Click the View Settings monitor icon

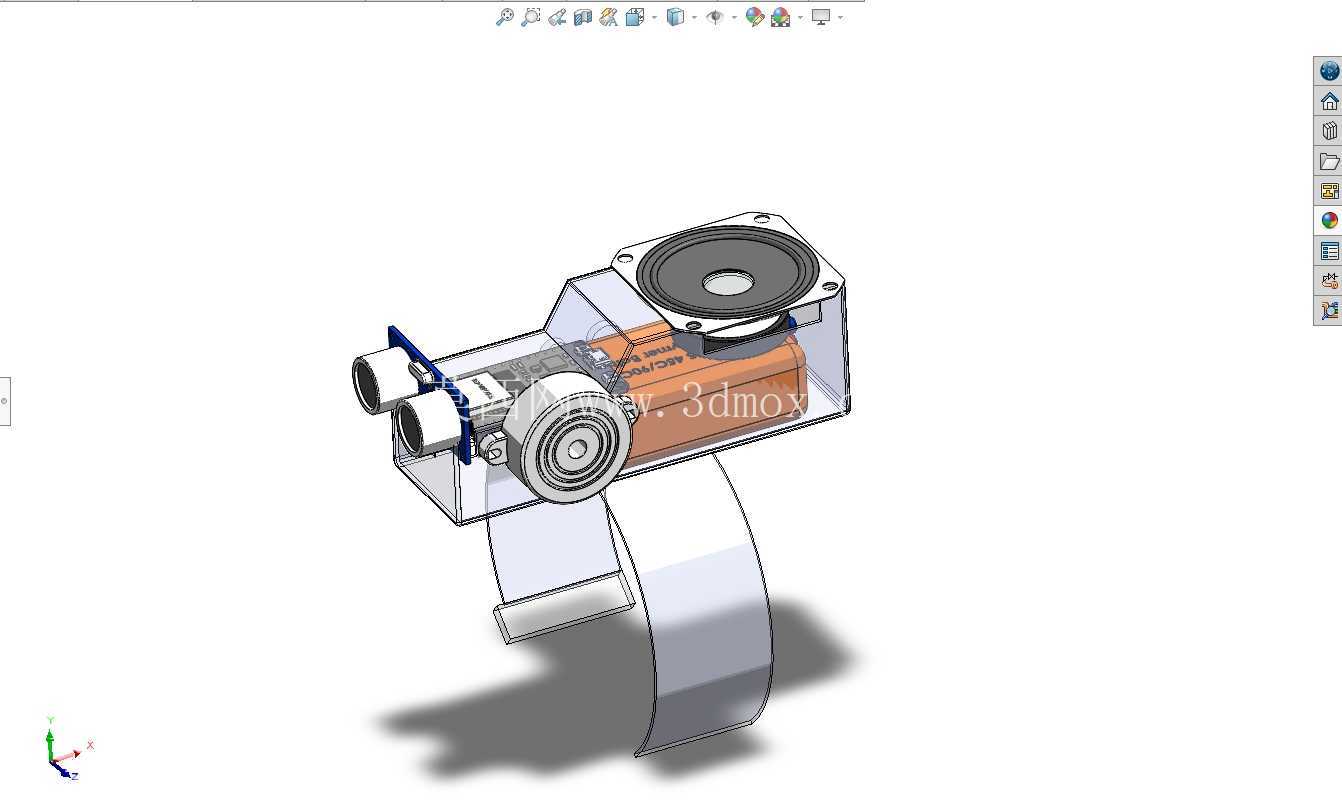click(x=821, y=17)
